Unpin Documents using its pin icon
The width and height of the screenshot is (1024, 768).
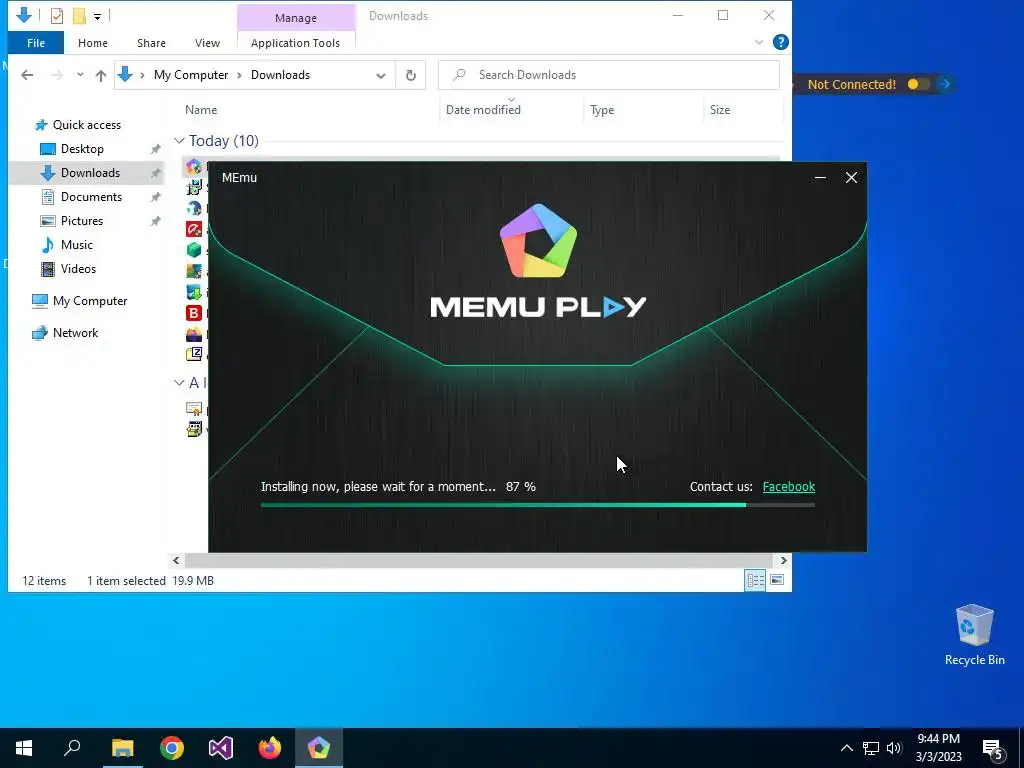point(155,197)
